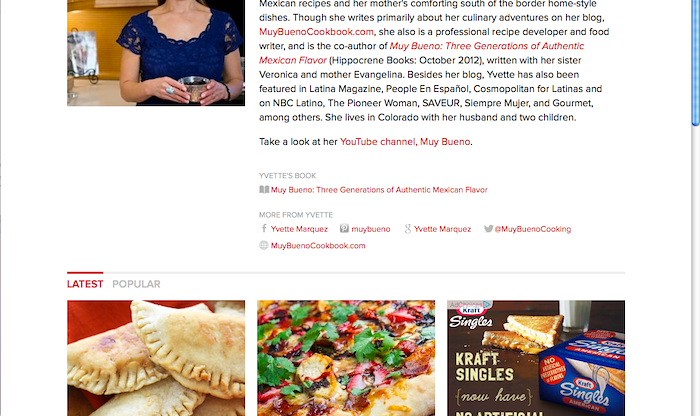Click the Twitter bird icon
The height and width of the screenshot is (416, 700).
pyautogui.click(x=488, y=229)
